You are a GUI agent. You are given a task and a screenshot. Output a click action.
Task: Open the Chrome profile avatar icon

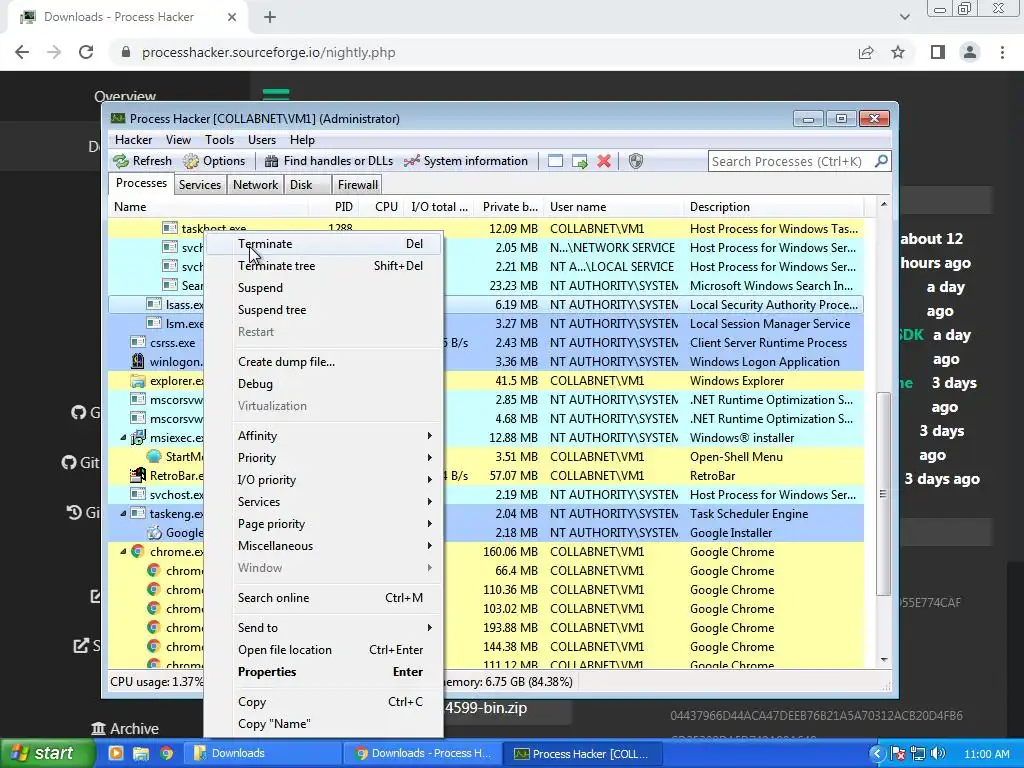pos(970,52)
